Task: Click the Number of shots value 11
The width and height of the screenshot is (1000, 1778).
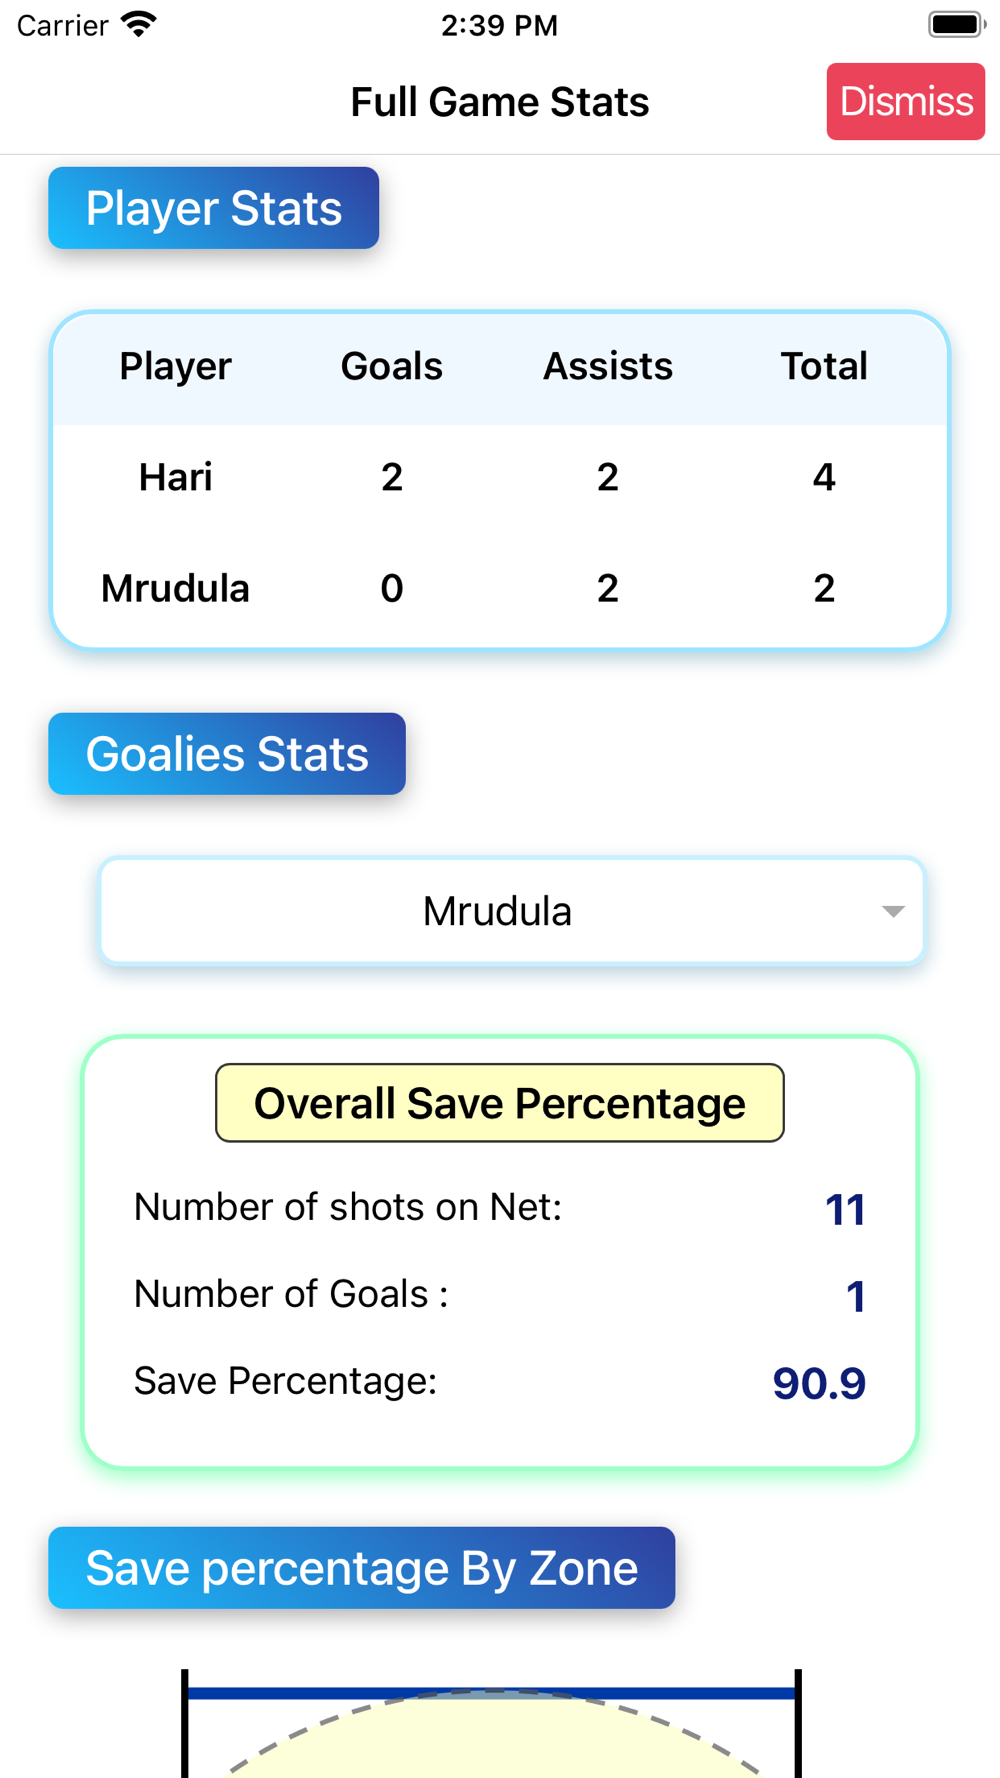Action: coord(845,1209)
